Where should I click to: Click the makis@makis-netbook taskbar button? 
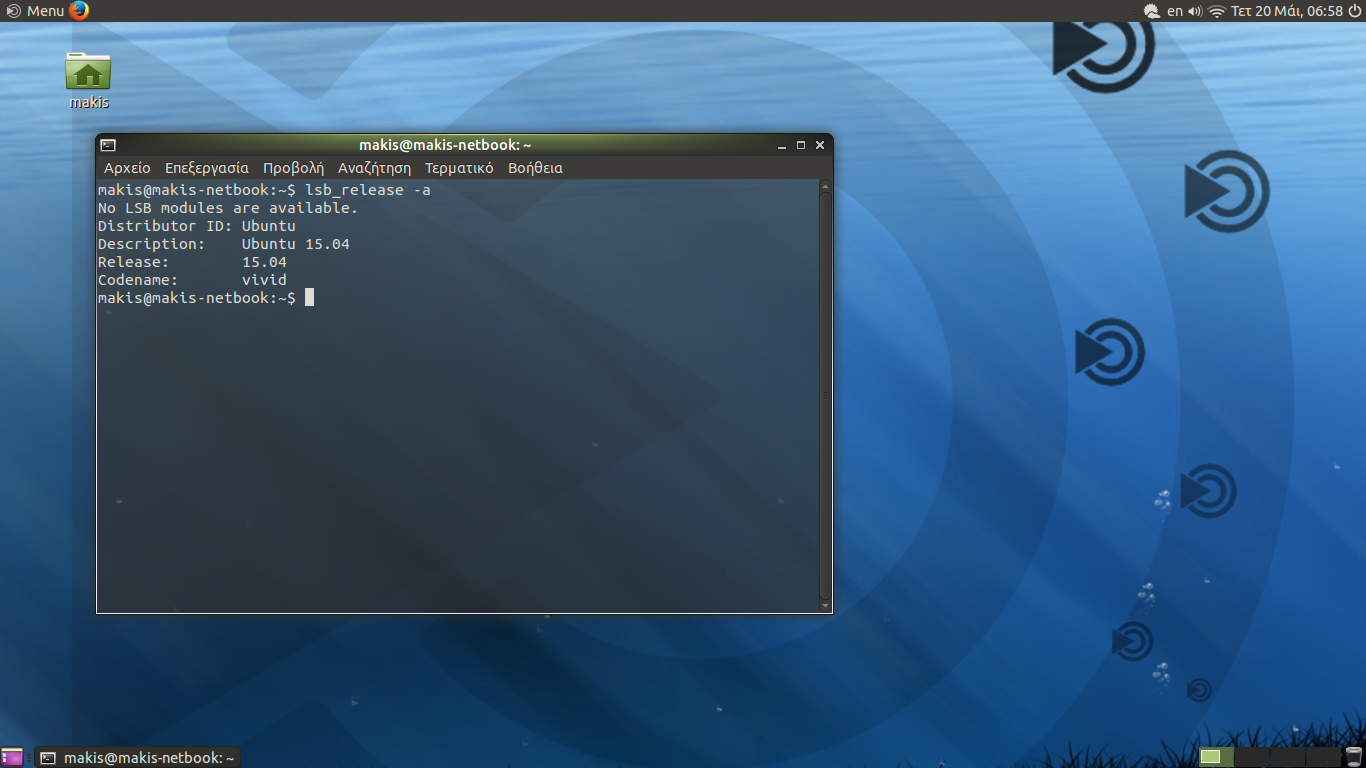(138, 758)
